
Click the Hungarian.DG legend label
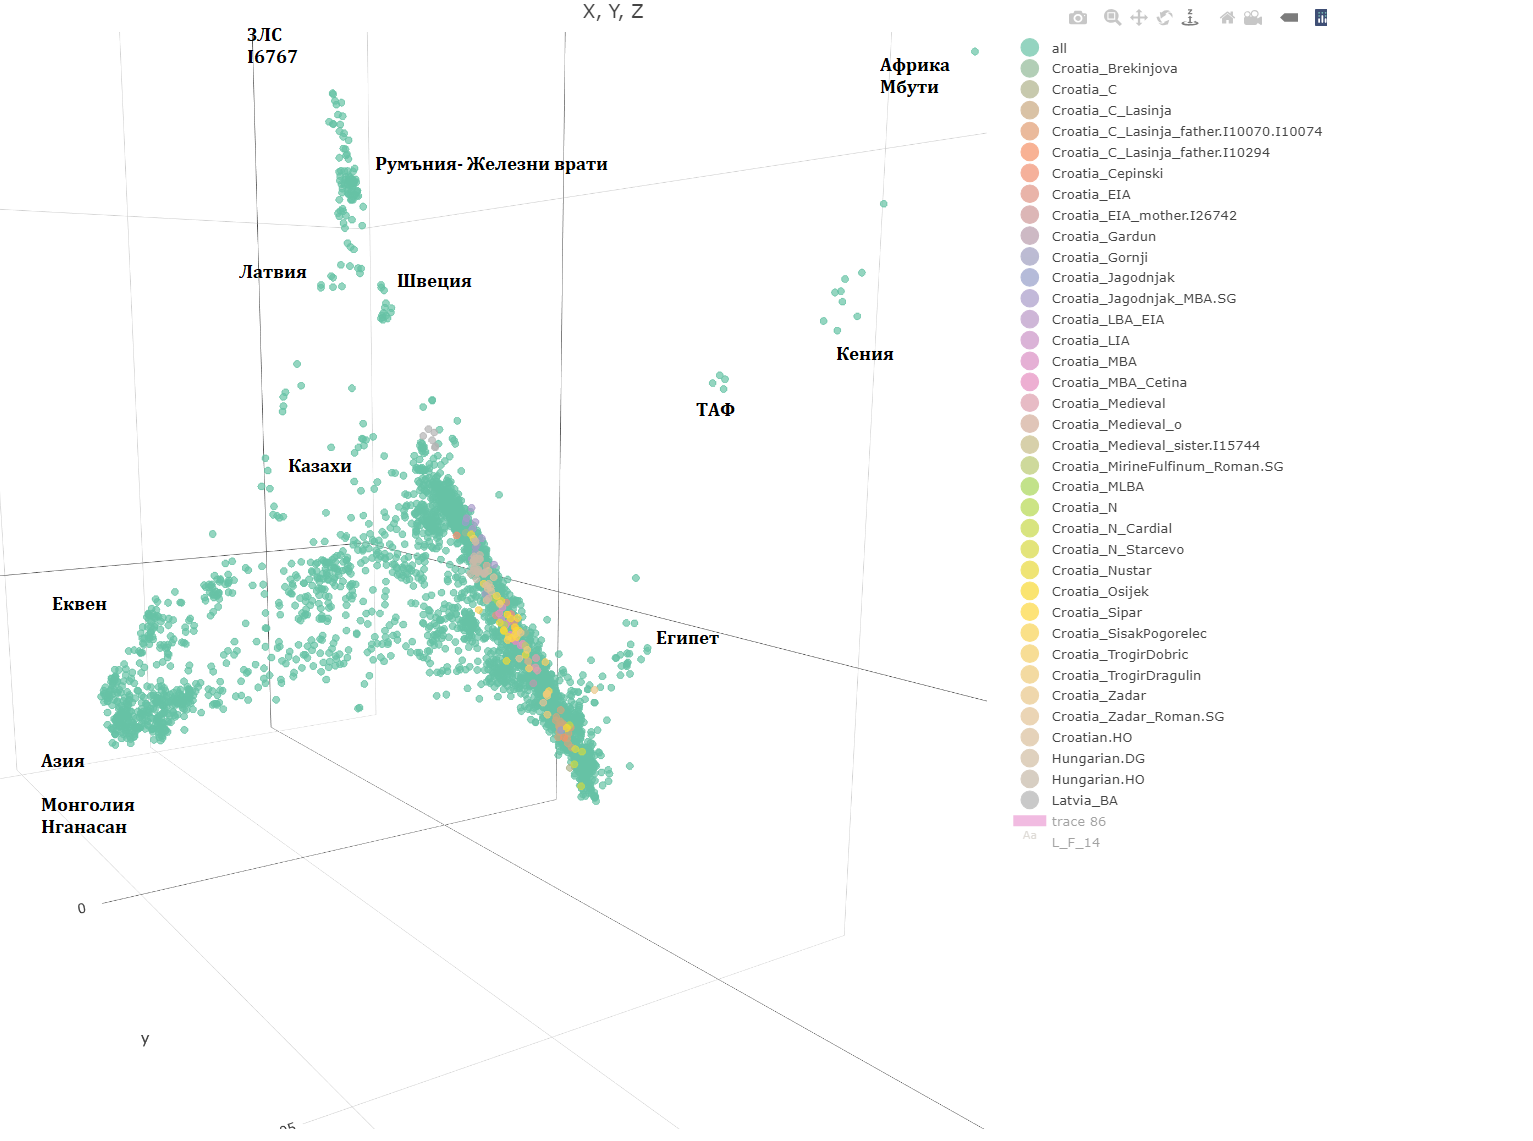(x=1098, y=758)
